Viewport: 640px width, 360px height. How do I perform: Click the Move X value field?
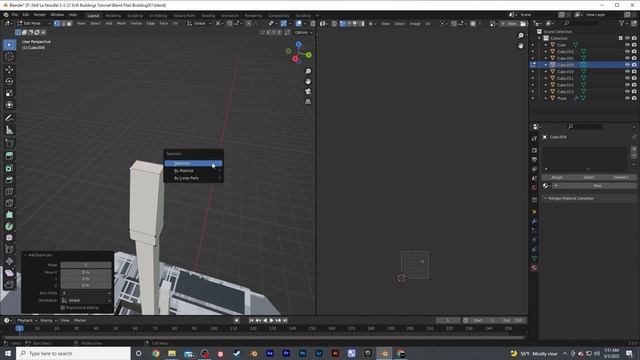(x=86, y=272)
